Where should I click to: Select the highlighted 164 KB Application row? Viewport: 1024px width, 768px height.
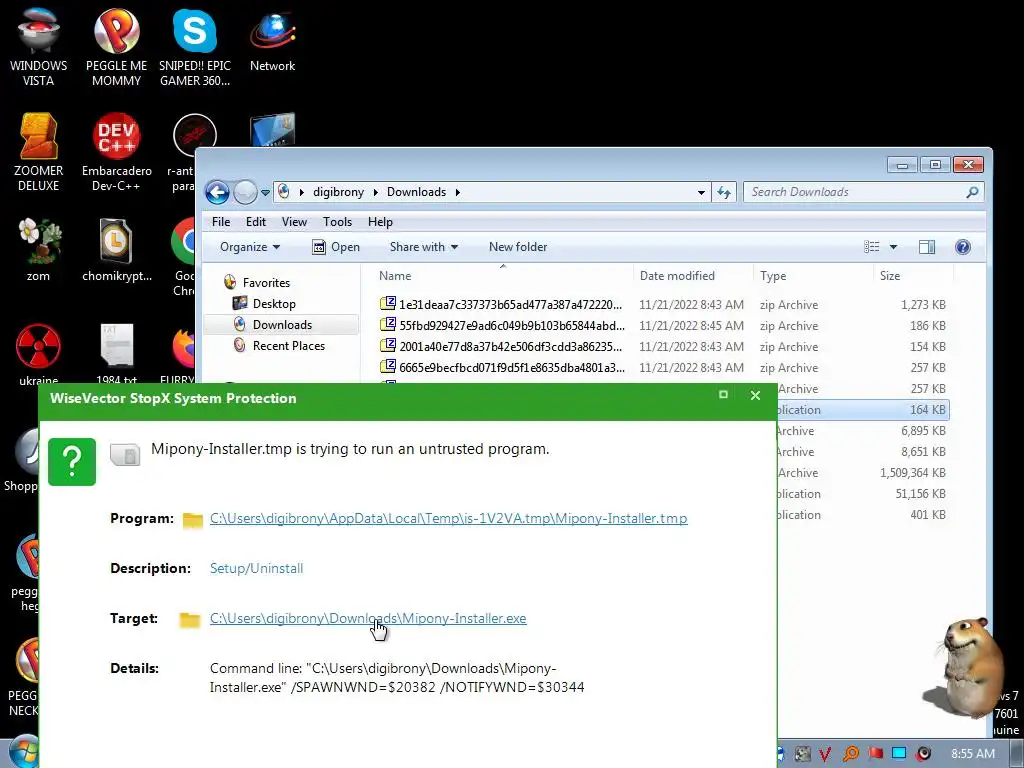(x=863, y=409)
